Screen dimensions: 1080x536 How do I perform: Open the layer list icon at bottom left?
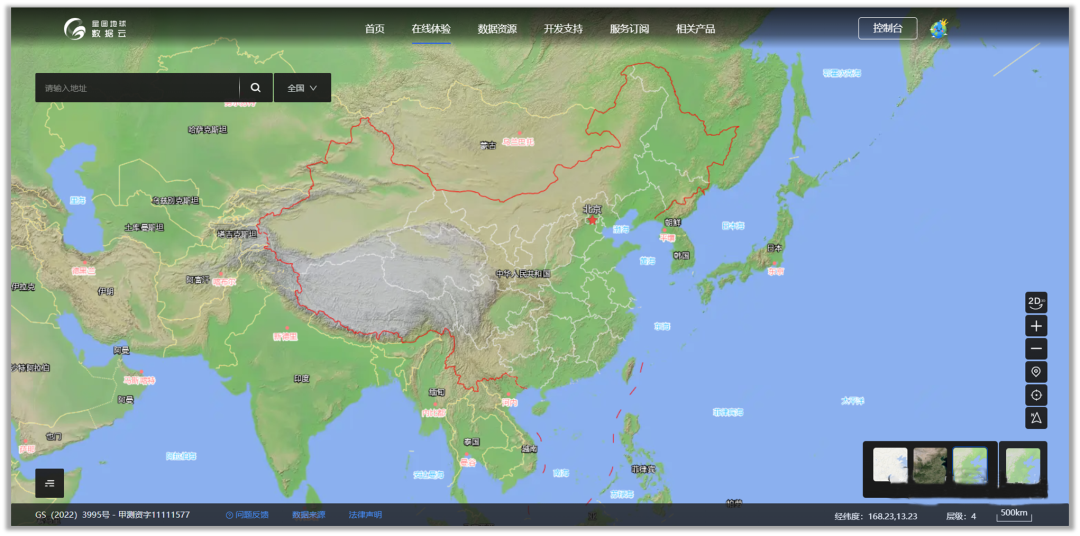(x=50, y=483)
